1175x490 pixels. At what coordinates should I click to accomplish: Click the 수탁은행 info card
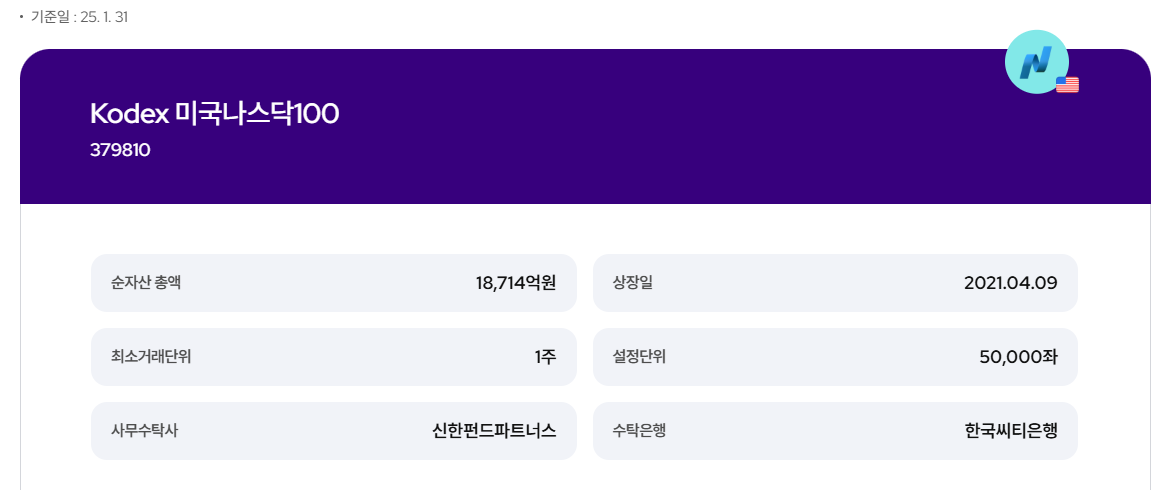pyautogui.click(x=835, y=431)
